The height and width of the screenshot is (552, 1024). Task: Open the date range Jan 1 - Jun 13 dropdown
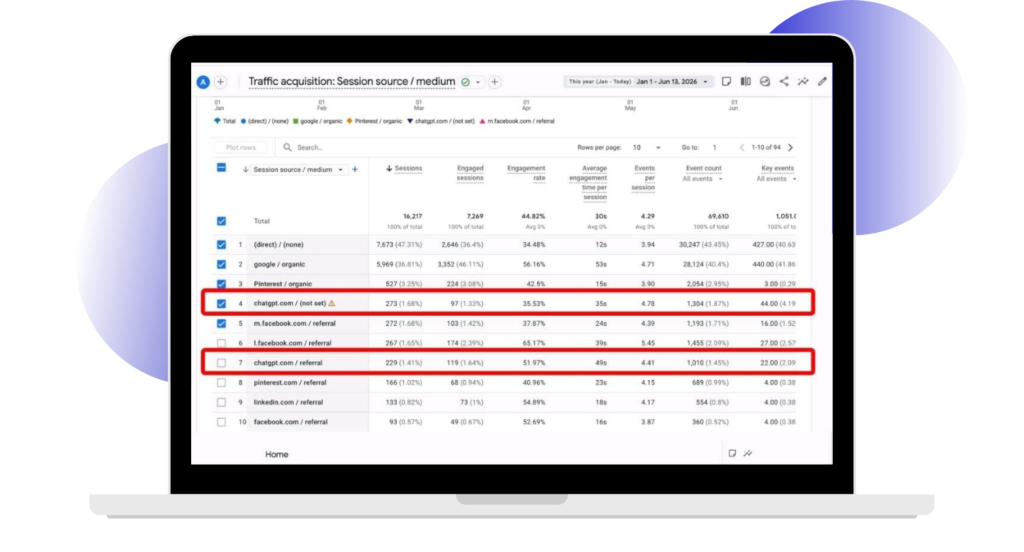click(x=672, y=82)
